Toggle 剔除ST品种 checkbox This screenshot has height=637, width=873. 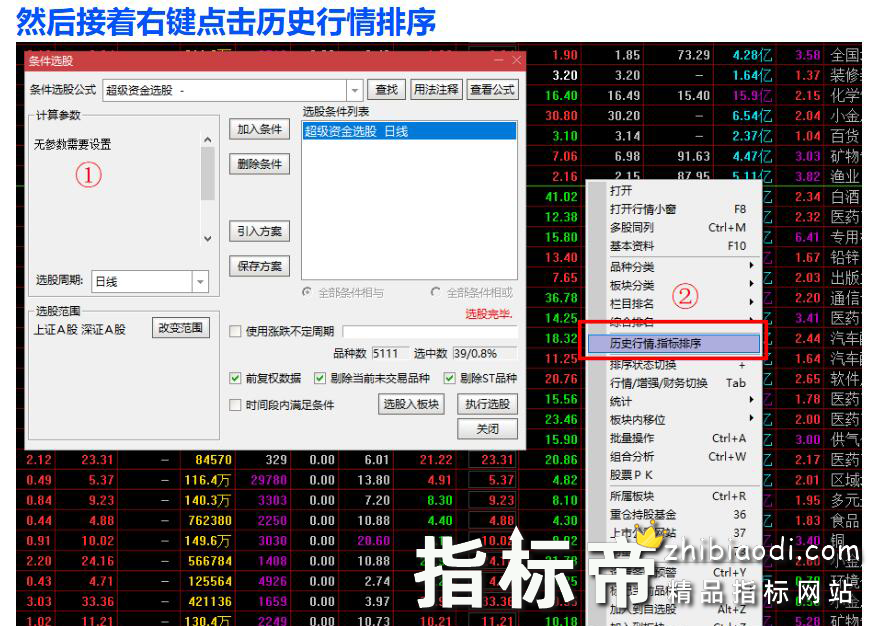point(449,379)
